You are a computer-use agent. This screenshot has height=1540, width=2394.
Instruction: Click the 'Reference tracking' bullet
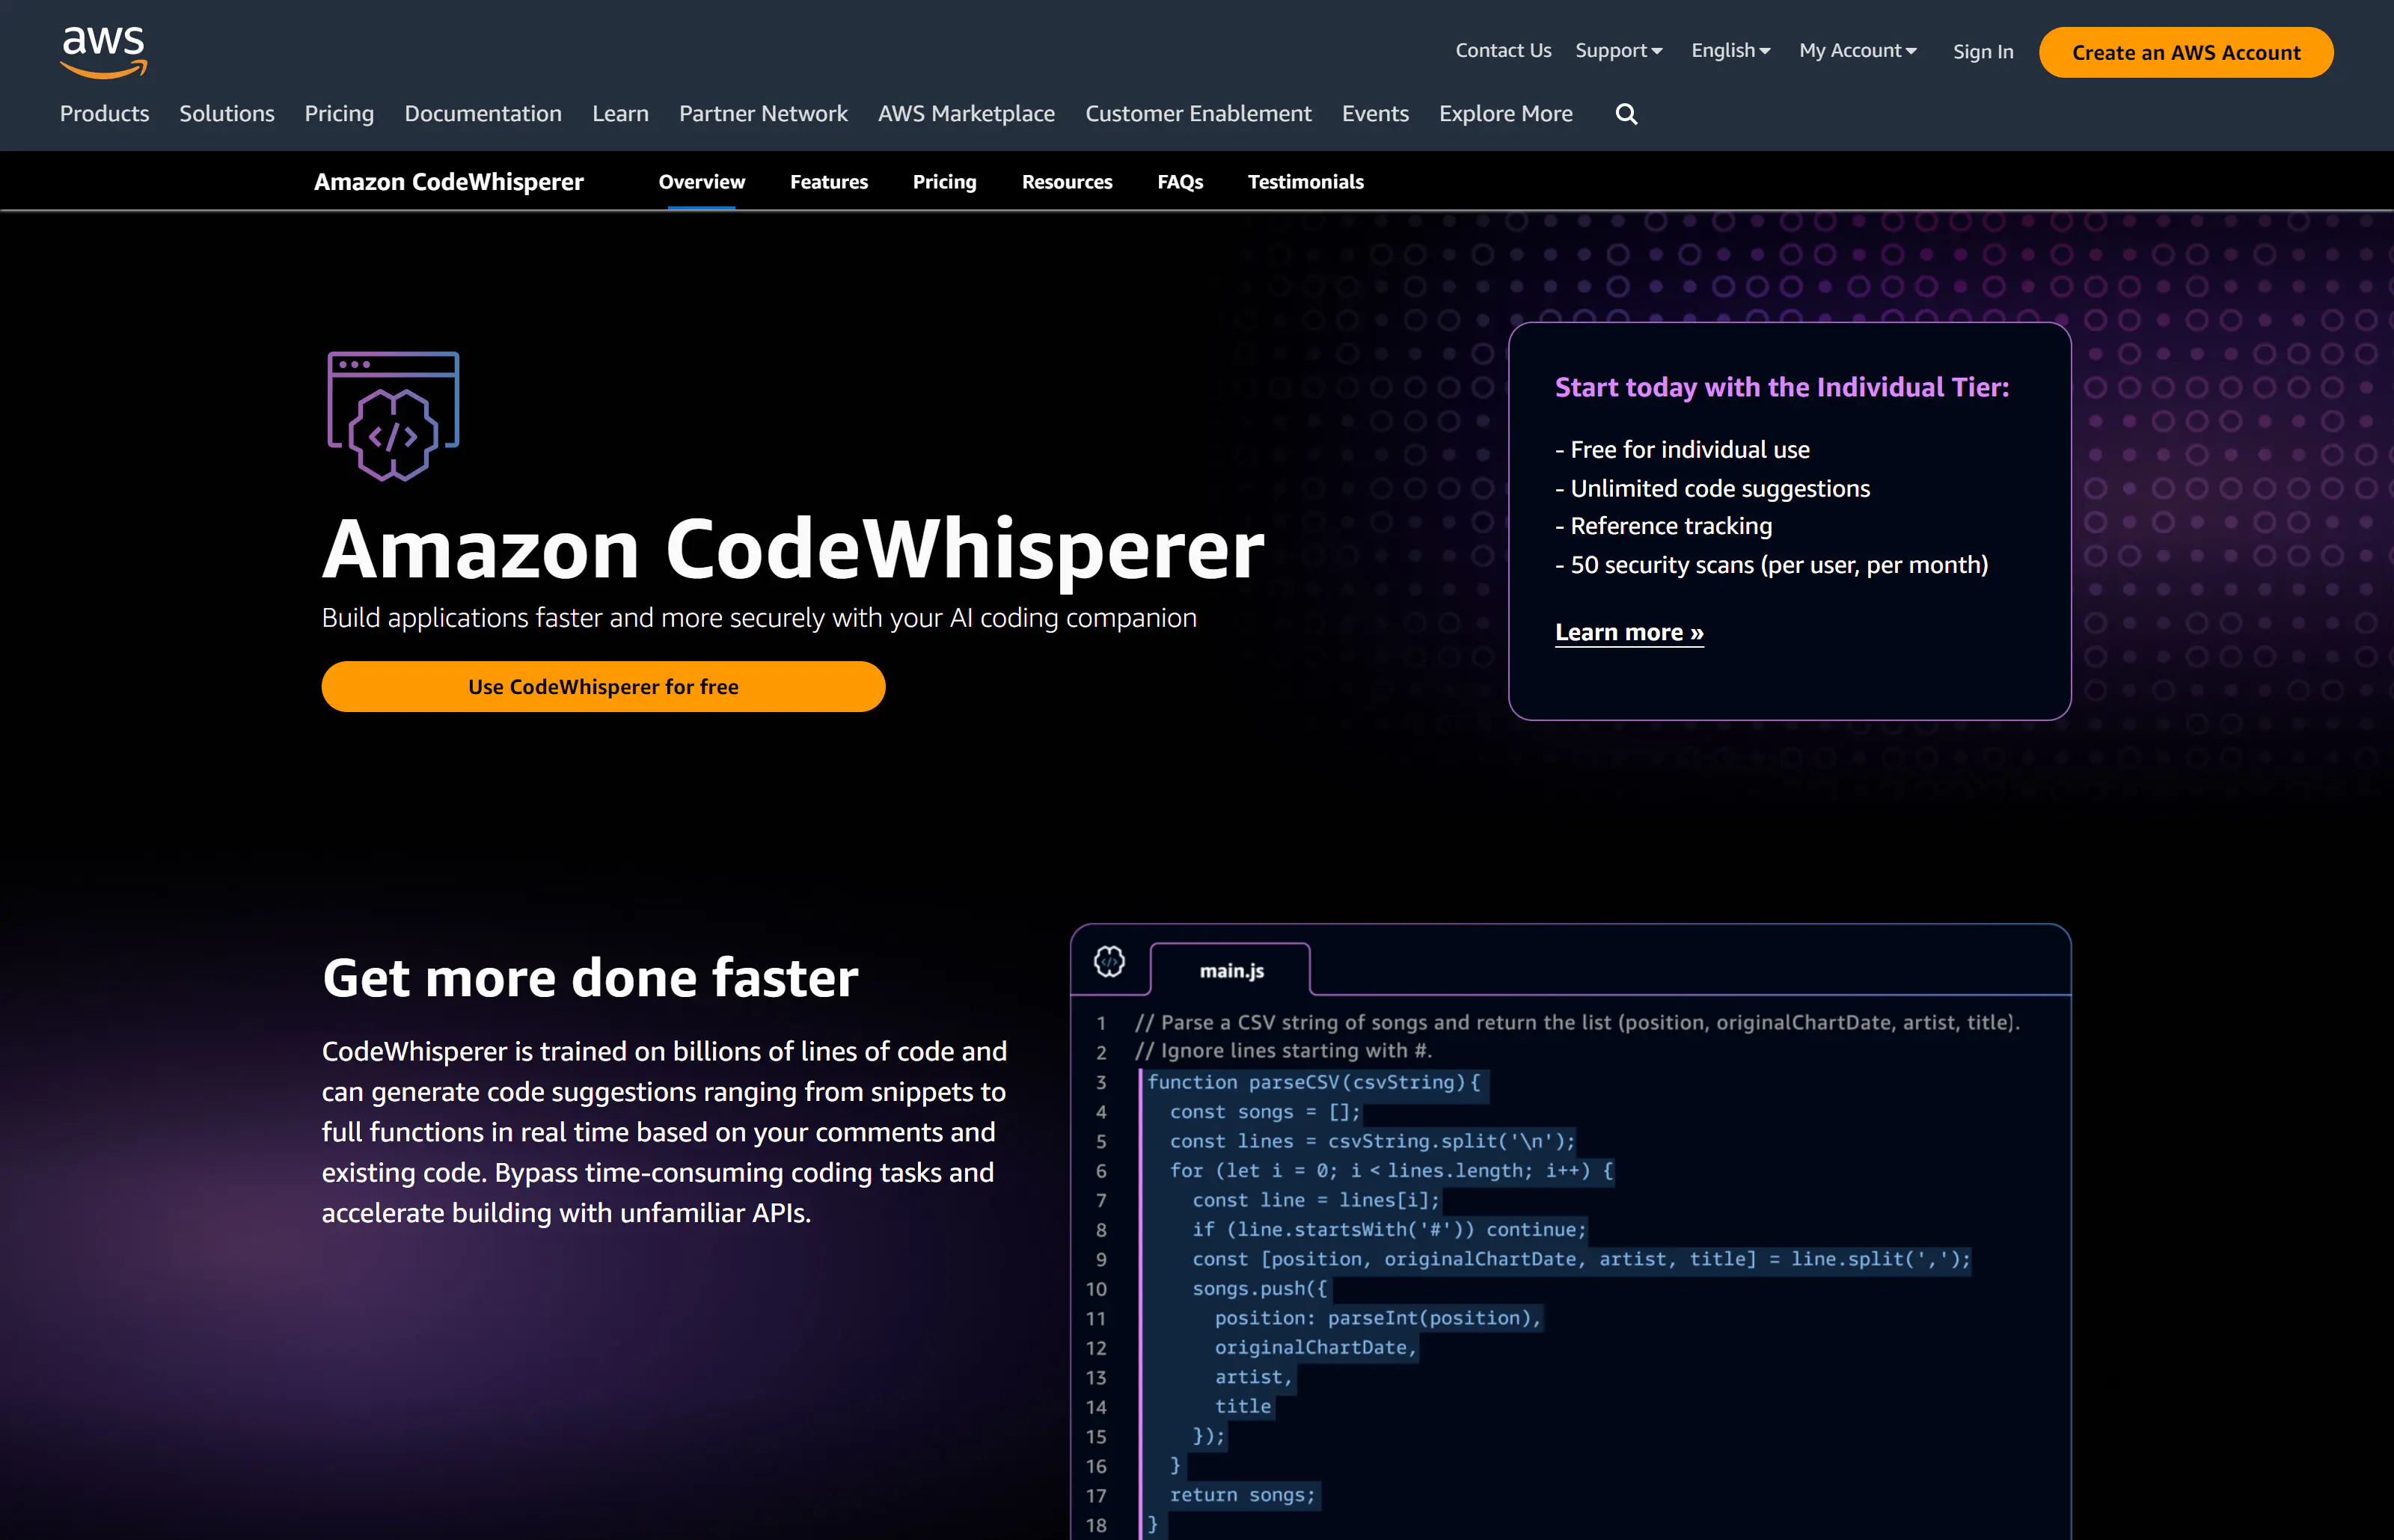click(1663, 526)
